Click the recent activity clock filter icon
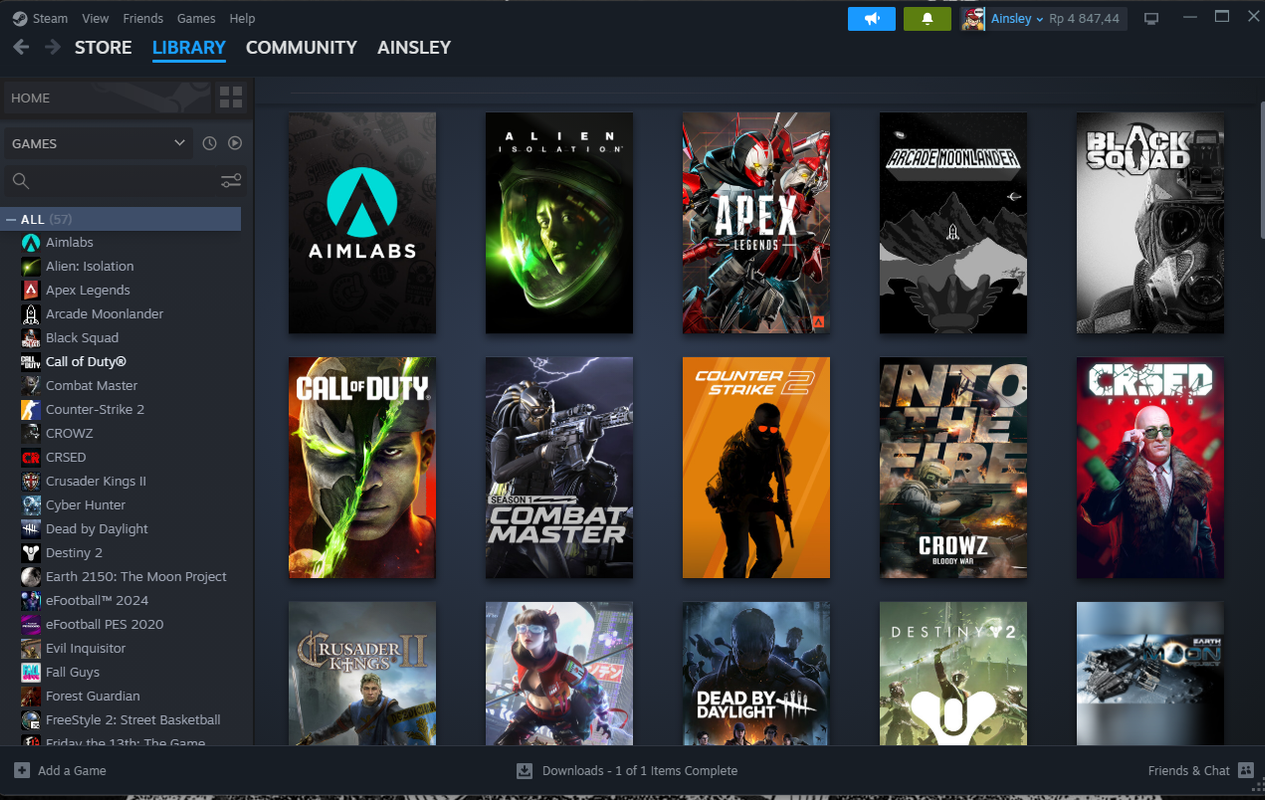 pos(209,143)
